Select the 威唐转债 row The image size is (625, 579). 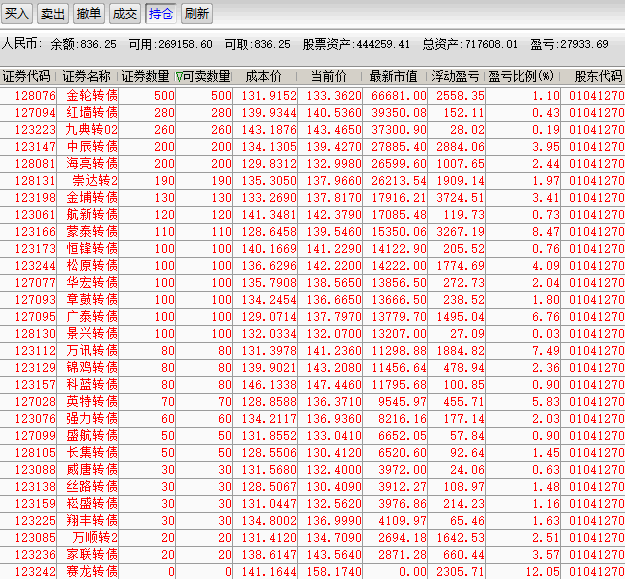click(x=312, y=470)
